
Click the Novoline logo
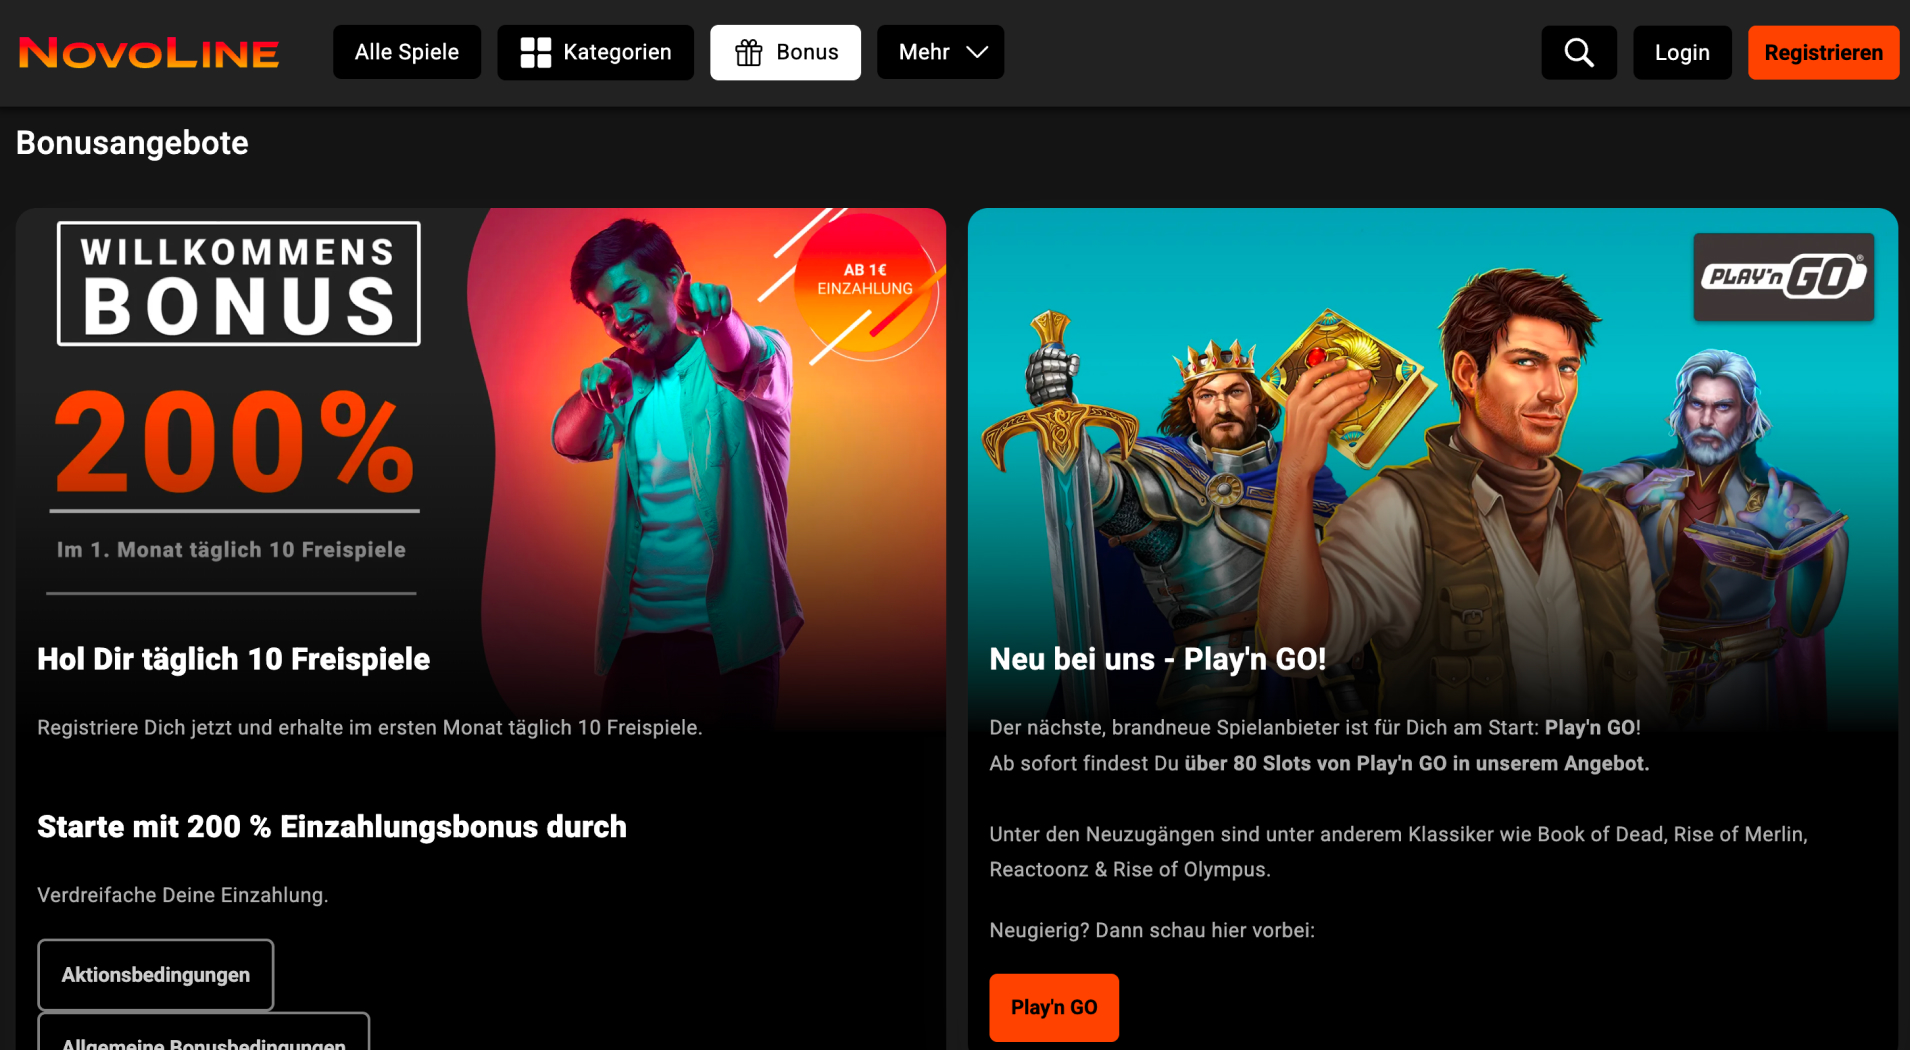coord(149,53)
